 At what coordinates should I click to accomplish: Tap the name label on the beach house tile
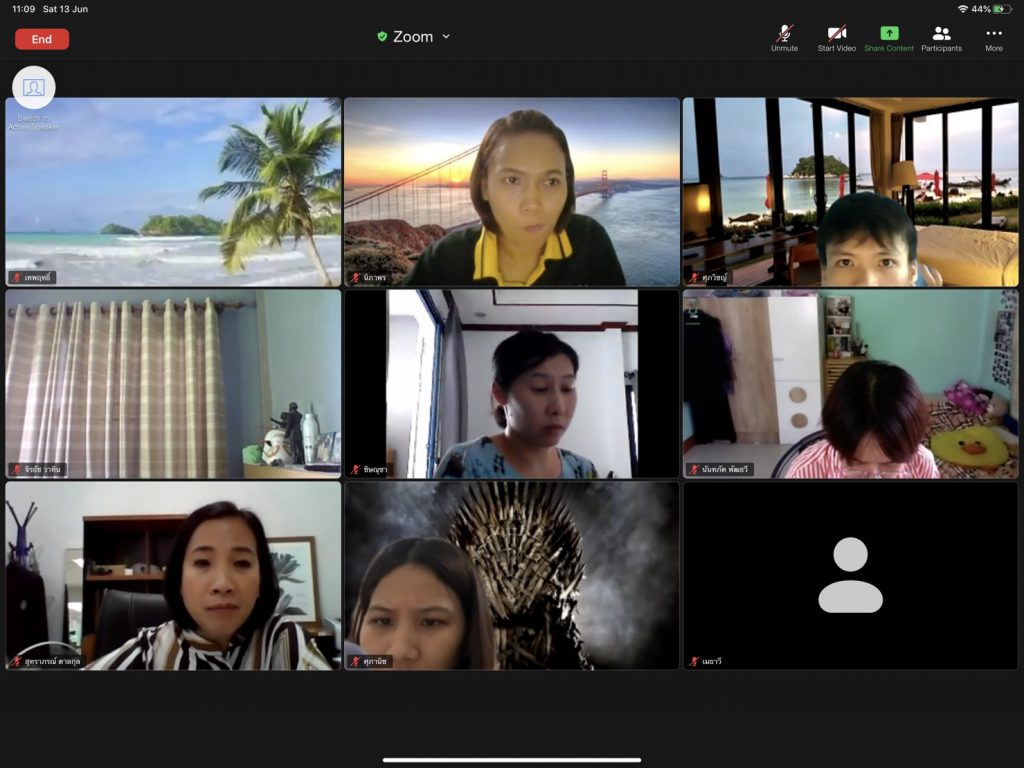pyautogui.click(x=709, y=278)
